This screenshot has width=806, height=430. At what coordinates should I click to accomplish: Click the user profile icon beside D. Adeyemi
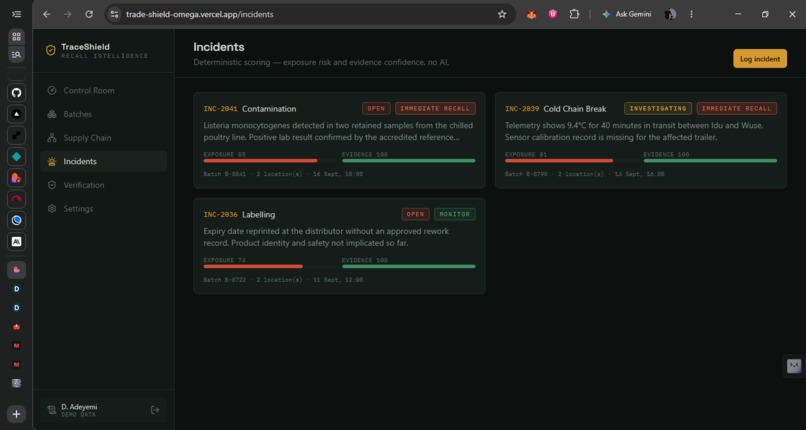coord(51,410)
